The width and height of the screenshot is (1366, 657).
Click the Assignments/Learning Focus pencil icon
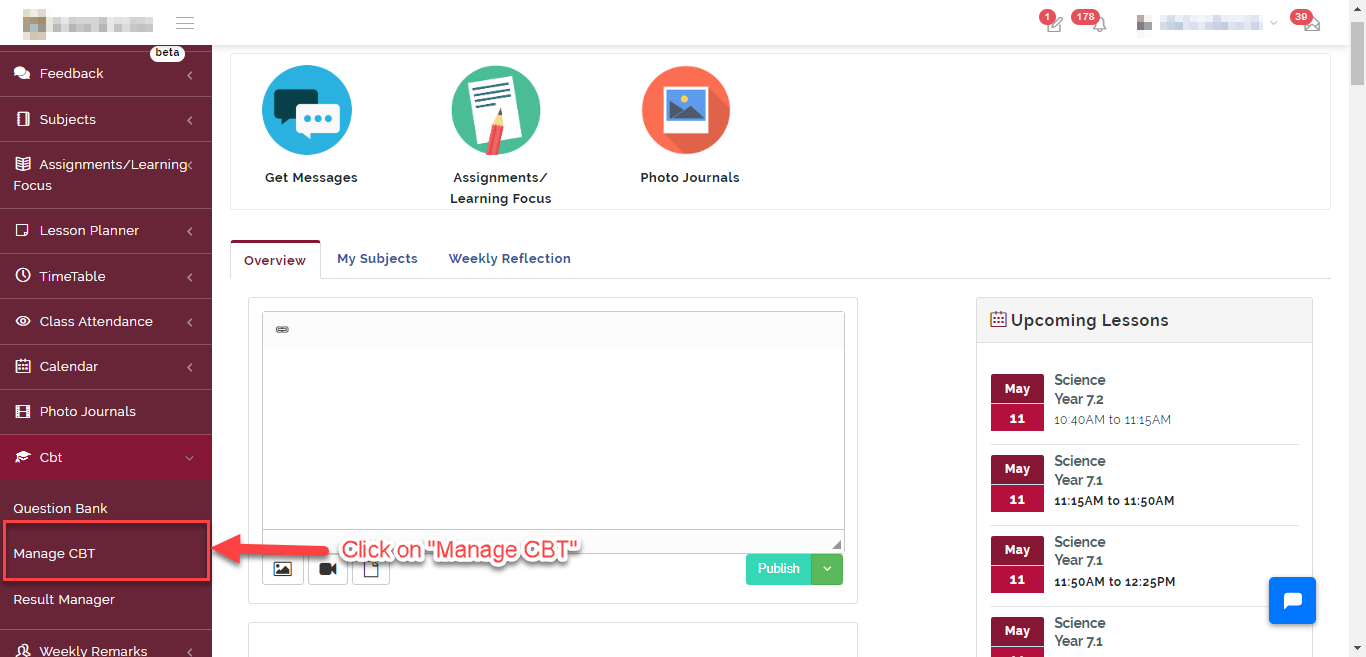(496, 110)
